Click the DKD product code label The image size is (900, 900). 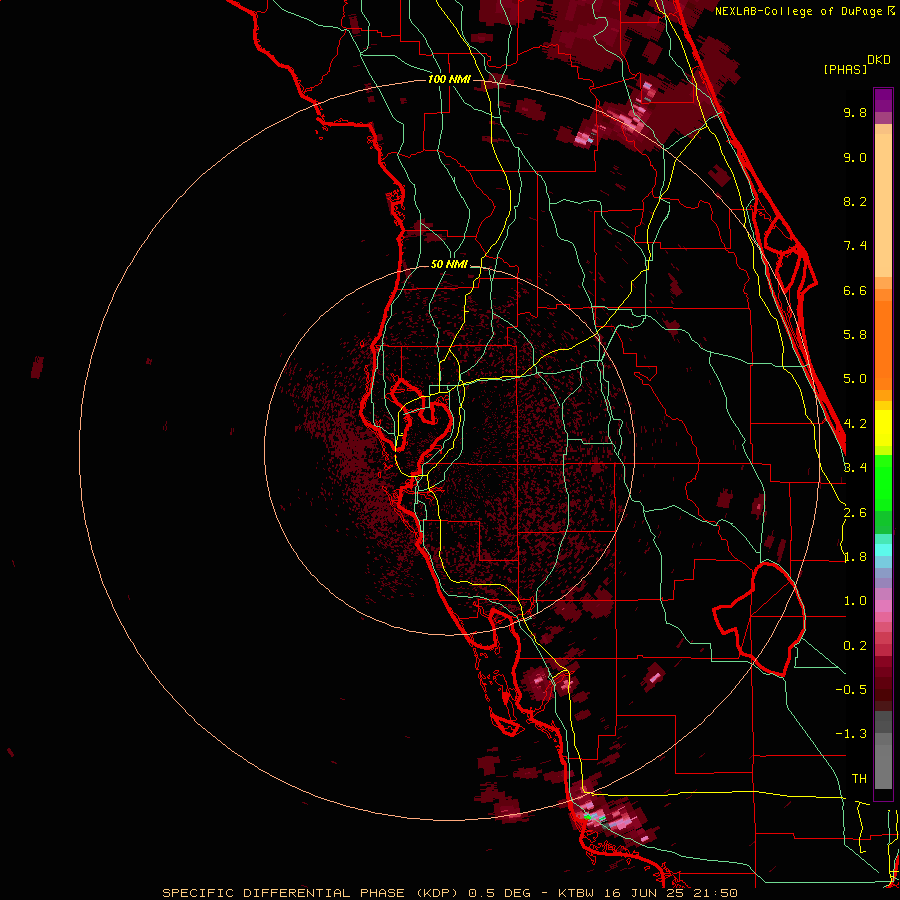[879, 60]
